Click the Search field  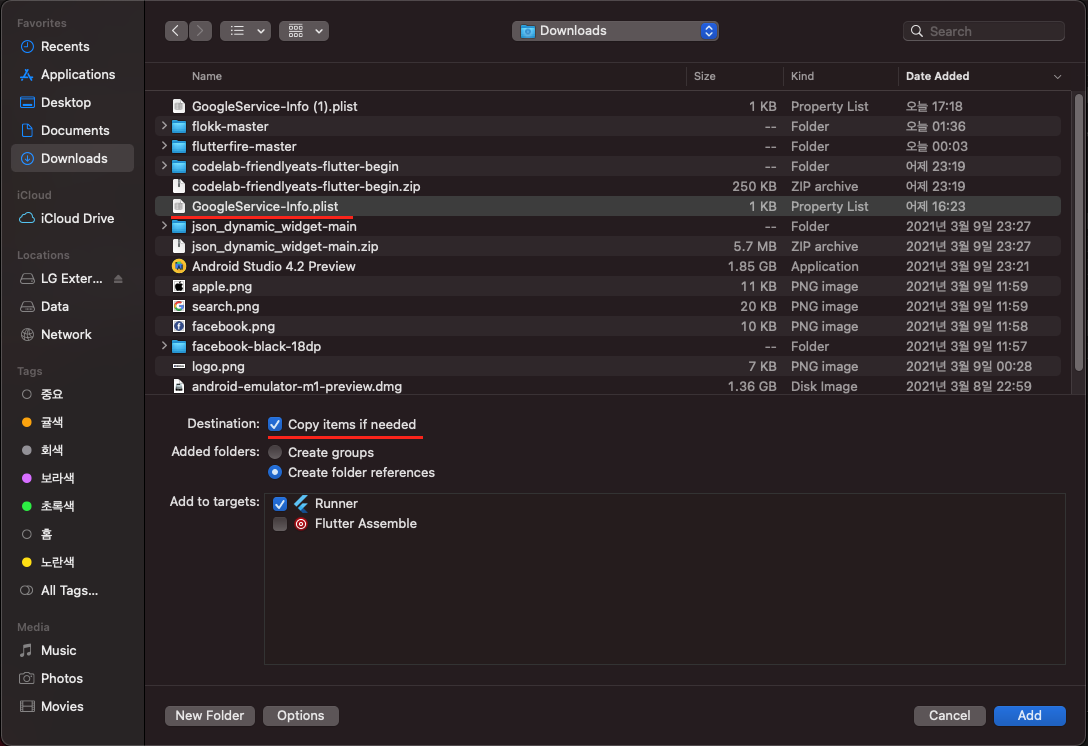pyautogui.click(x=983, y=31)
